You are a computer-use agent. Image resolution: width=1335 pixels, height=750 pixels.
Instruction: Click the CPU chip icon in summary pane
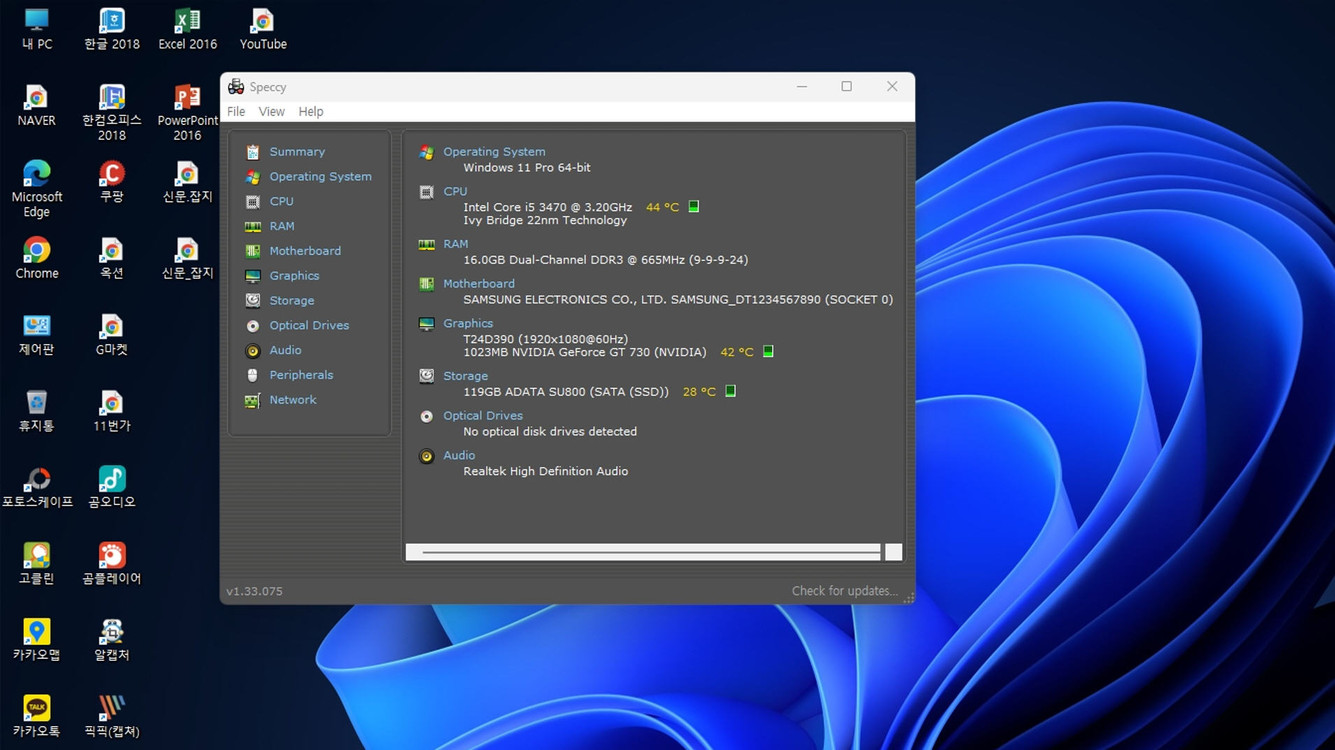click(x=427, y=192)
